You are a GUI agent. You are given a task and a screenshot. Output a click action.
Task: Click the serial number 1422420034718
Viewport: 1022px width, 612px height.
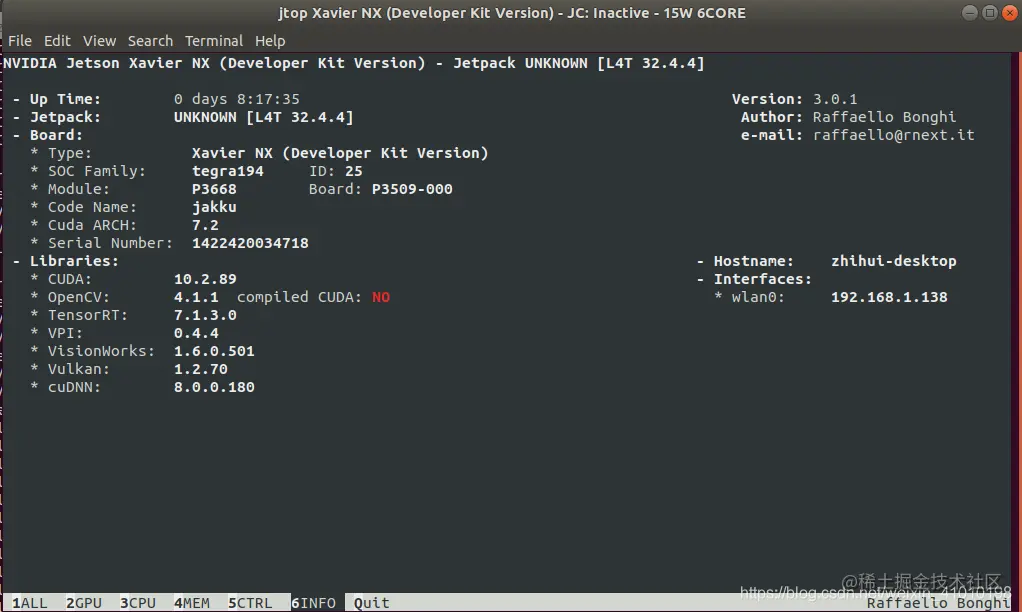point(250,243)
